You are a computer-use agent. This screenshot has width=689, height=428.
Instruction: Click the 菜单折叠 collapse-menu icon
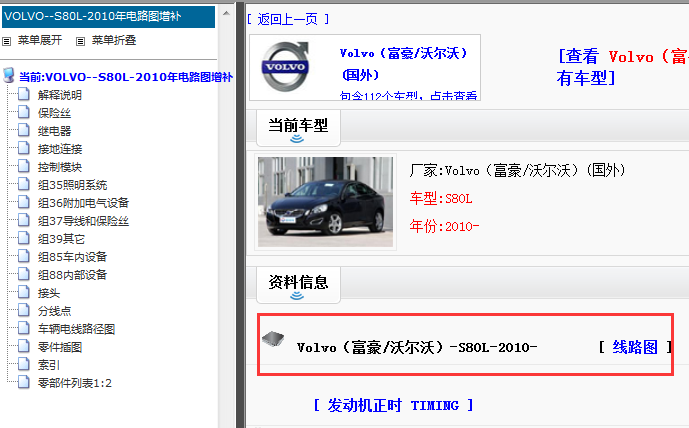click(x=80, y=41)
